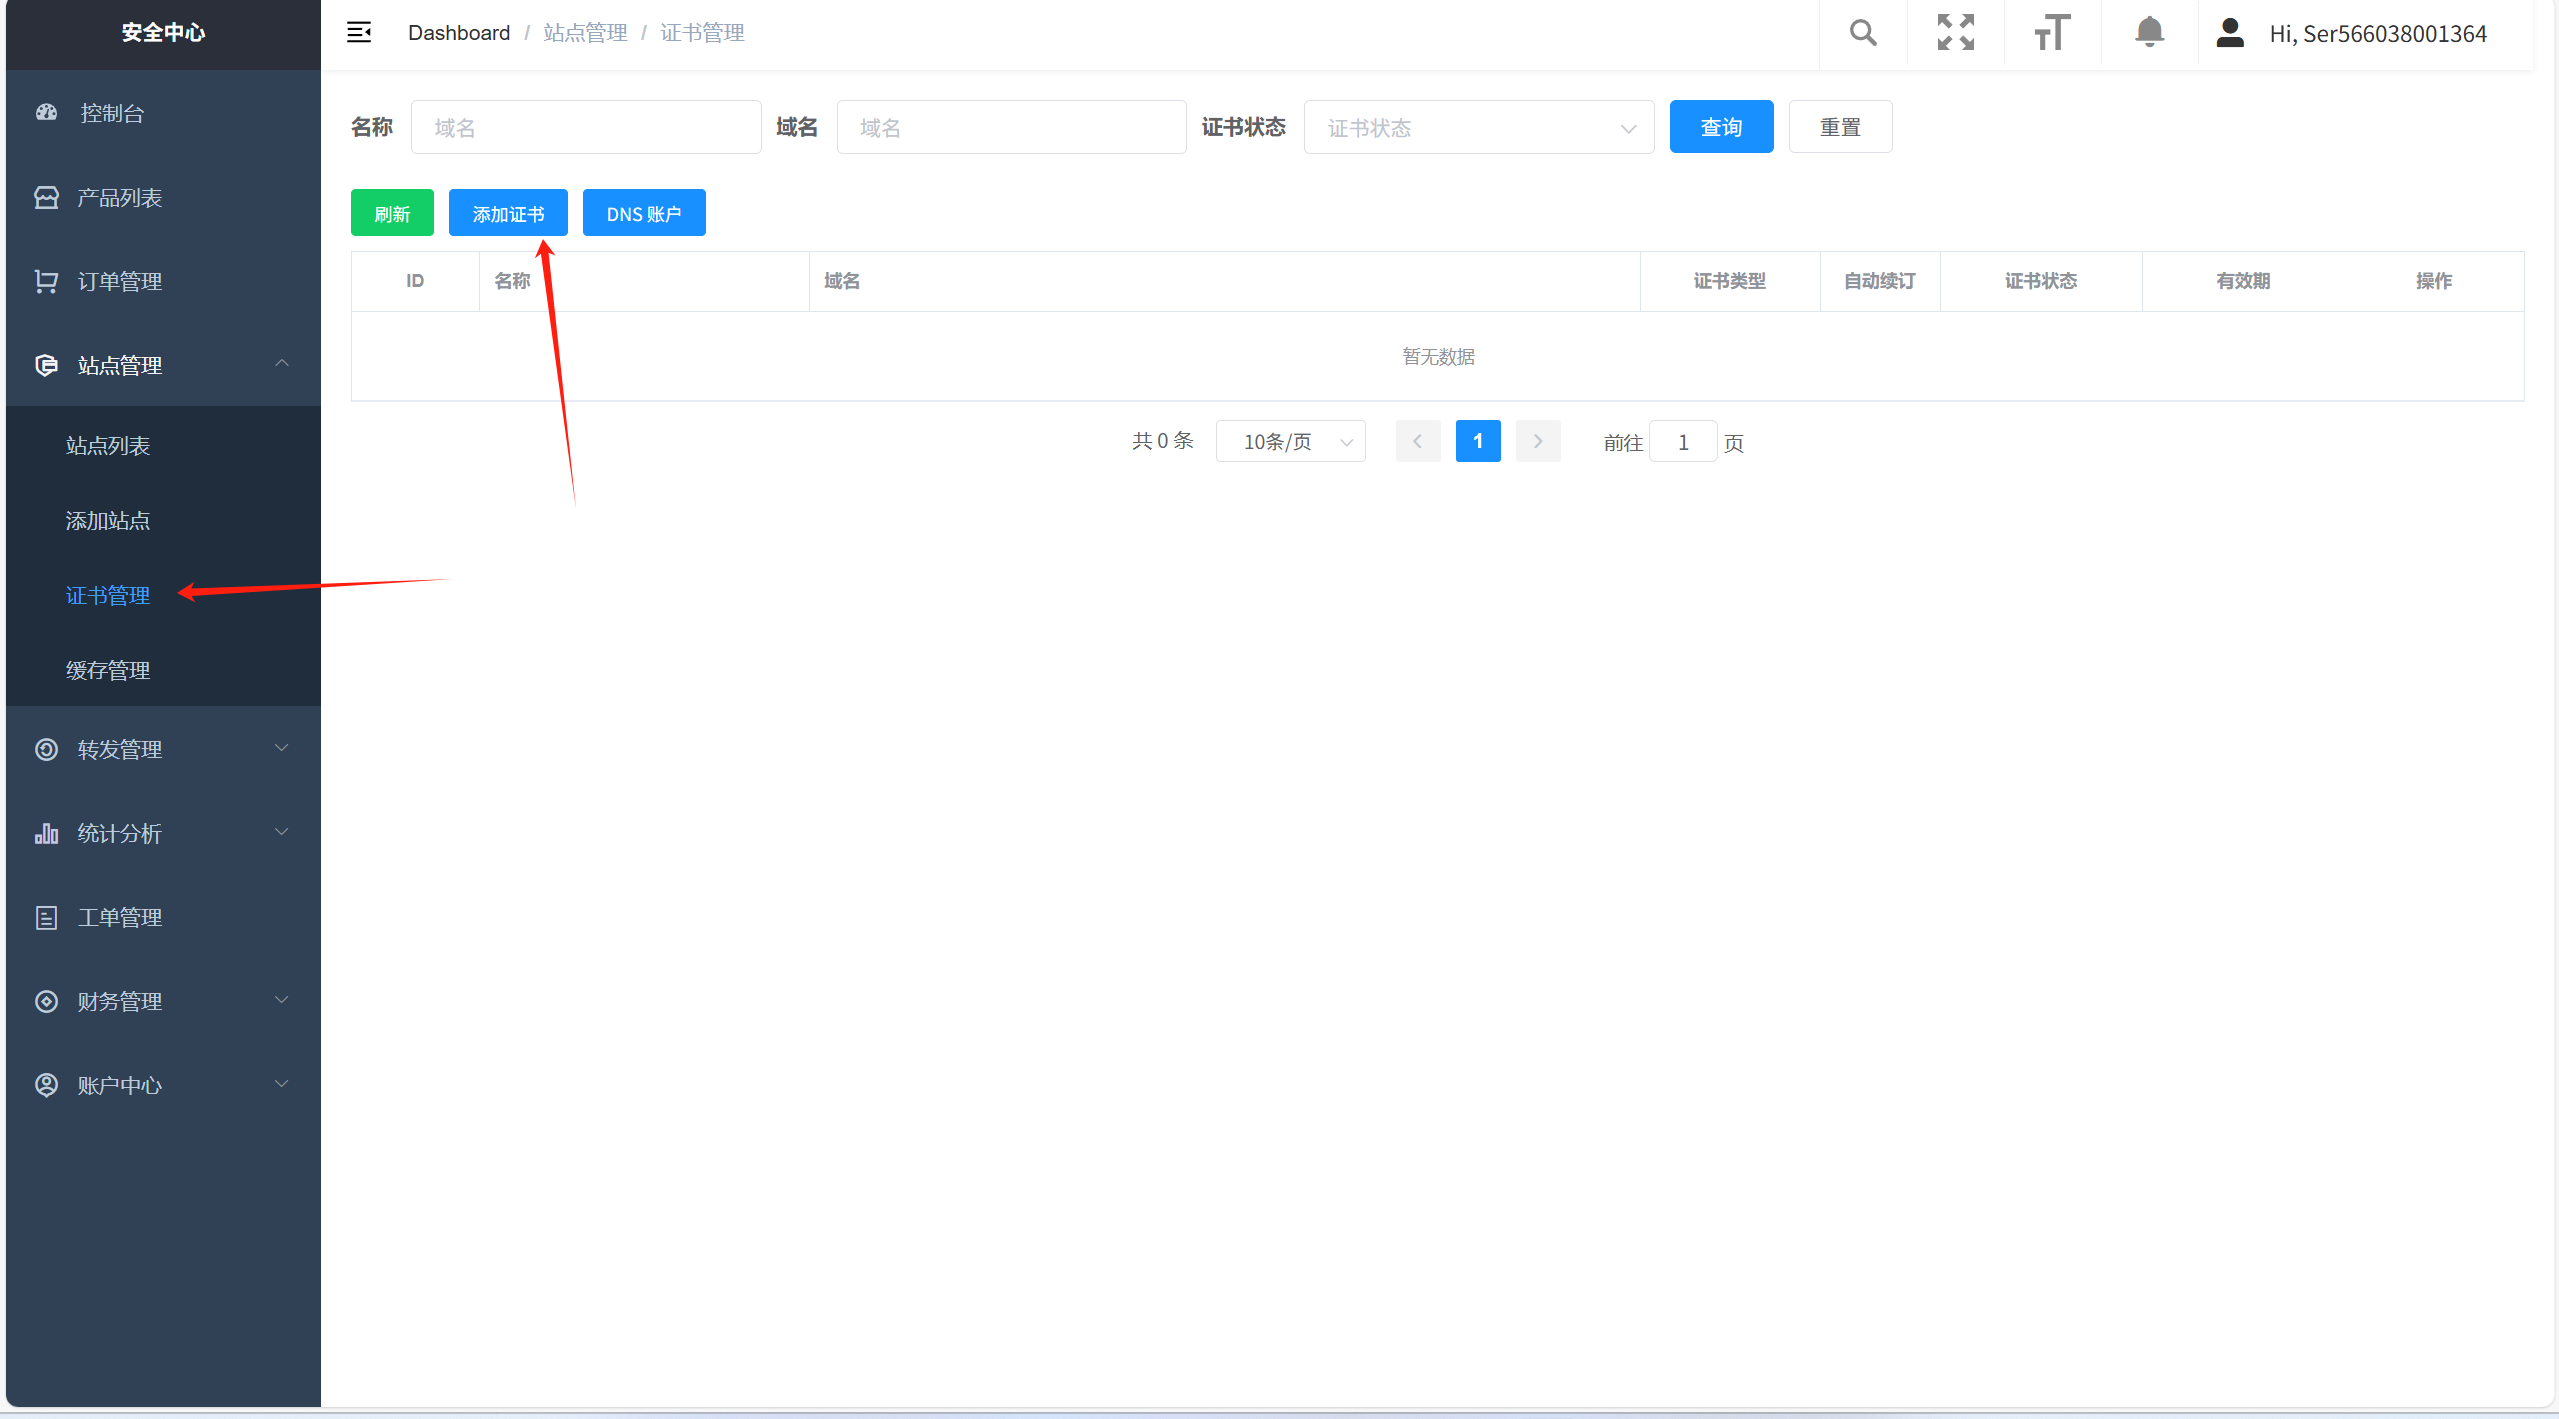Go to previous page arrow
Image resolution: width=2559 pixels, height=1419 pixels.
pos(1417,441)
